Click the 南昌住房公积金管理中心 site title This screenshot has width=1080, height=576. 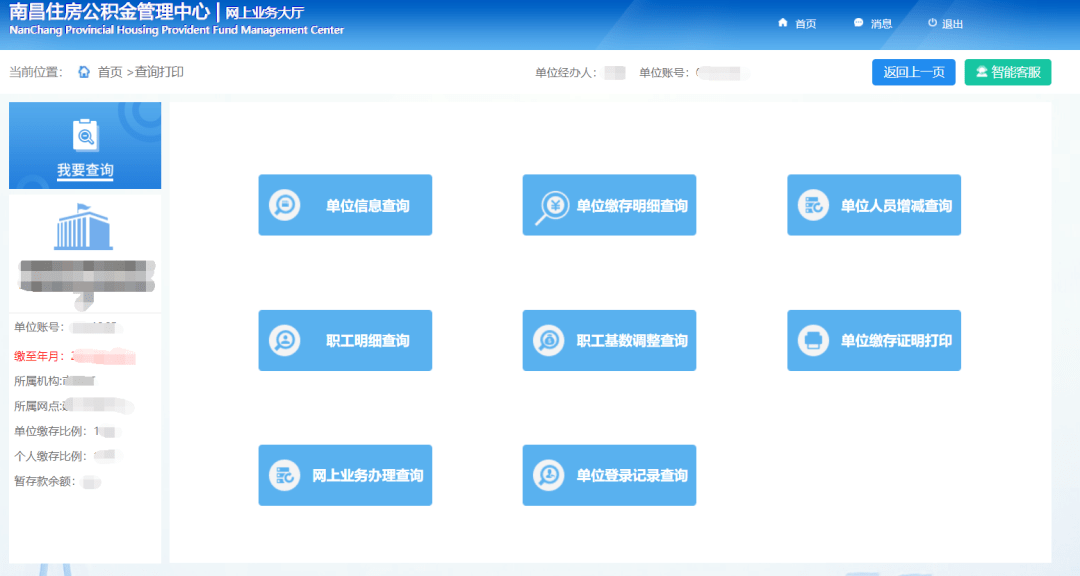point(110,12)
